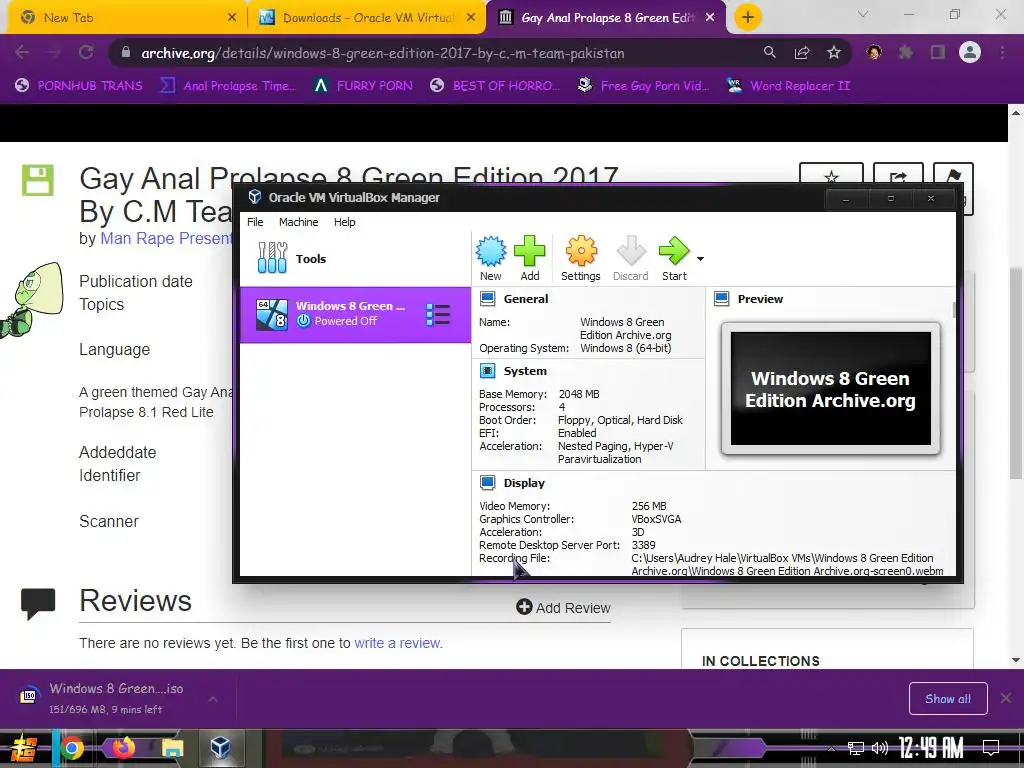Select Tools in VirtualBox sidebar
The height and width of the screenshot is (768, 1024).
[355, 259]
